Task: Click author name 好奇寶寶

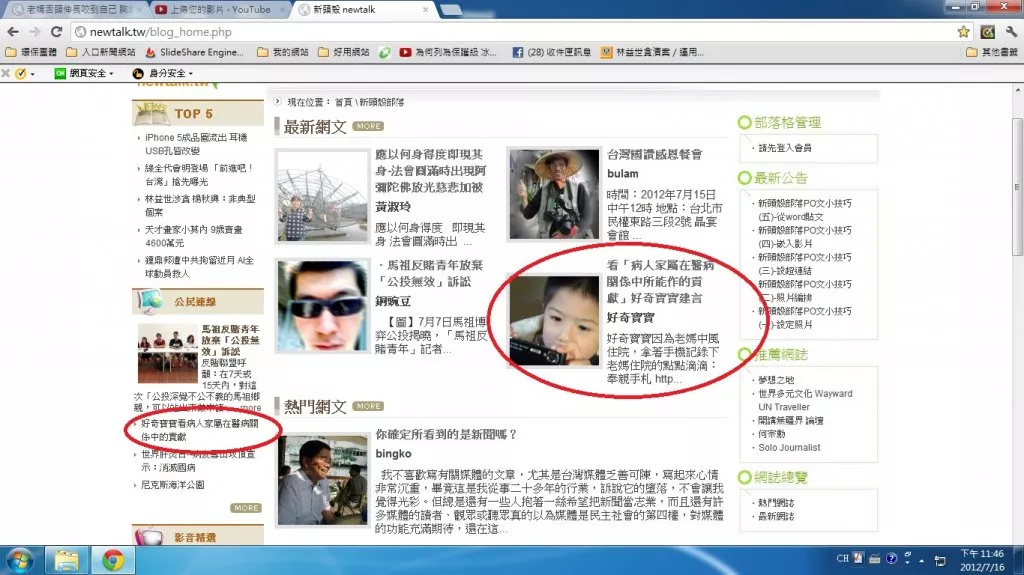Action: pos(630,318)
